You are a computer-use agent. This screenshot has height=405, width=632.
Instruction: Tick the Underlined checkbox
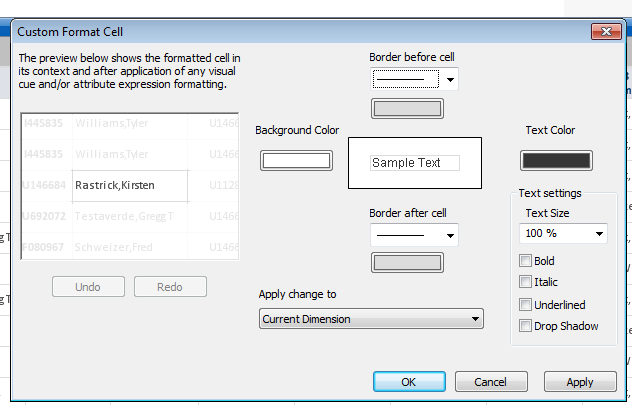(526, 304)
